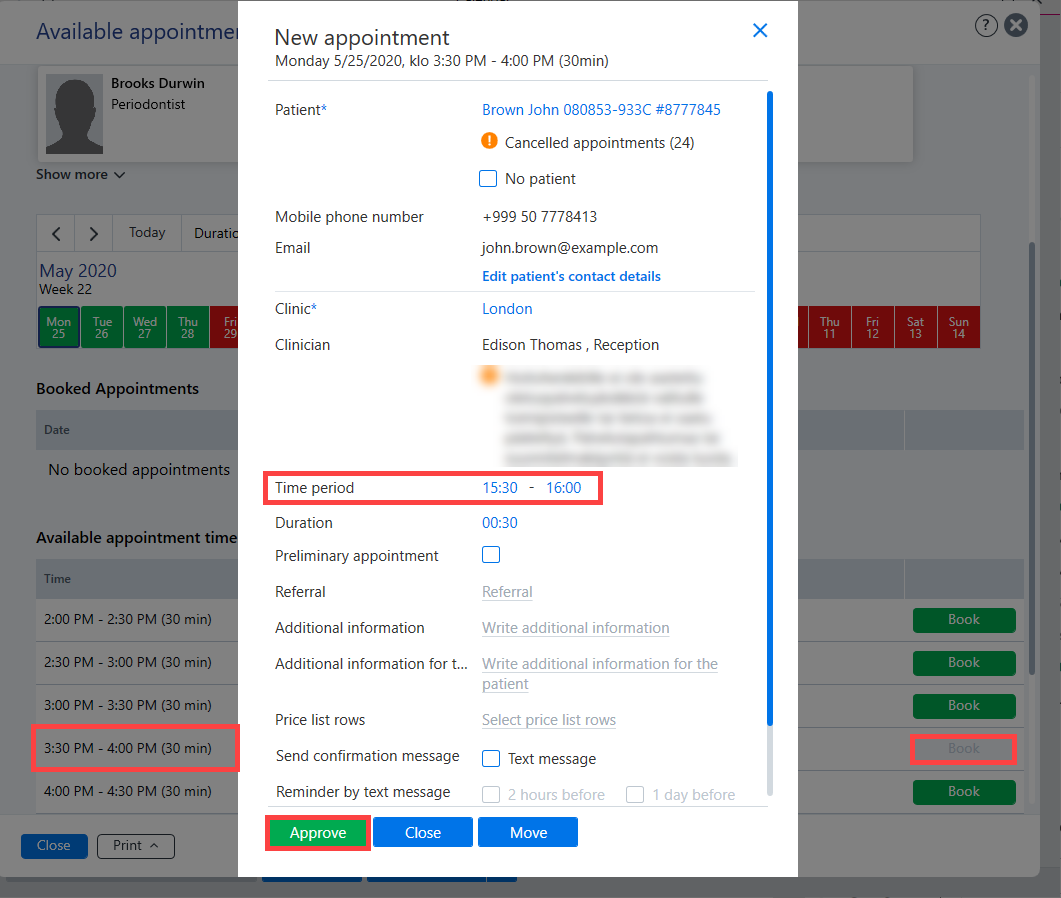Select Mon 25 in calendar strip
The width and height of the screenshot is (1061, 898).
tap(59, 328)
